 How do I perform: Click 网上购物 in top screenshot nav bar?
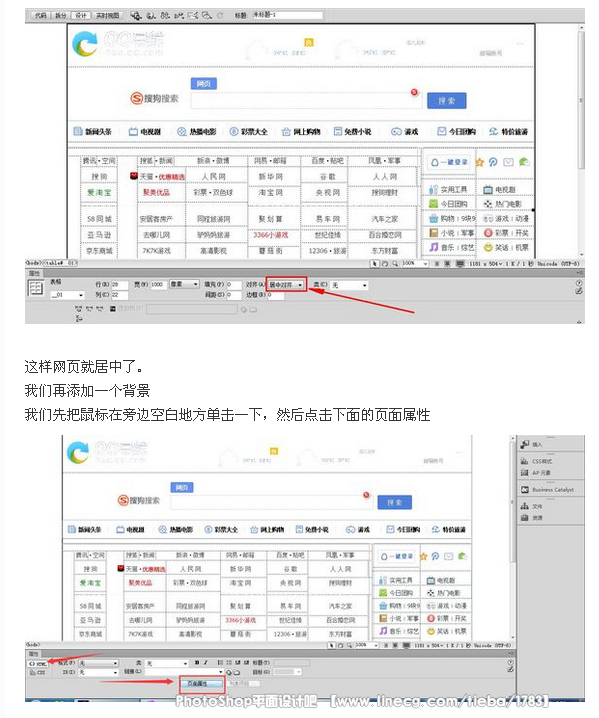301,132
